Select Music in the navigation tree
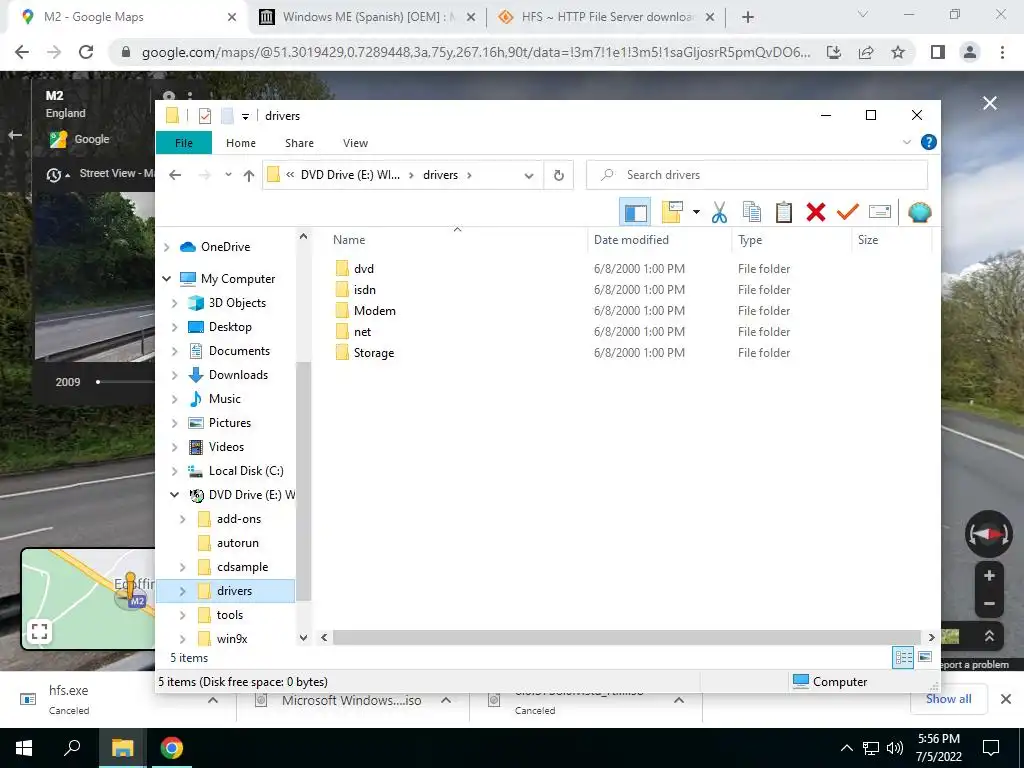The width and height of the screenshot is (1024, 768). 225,399
